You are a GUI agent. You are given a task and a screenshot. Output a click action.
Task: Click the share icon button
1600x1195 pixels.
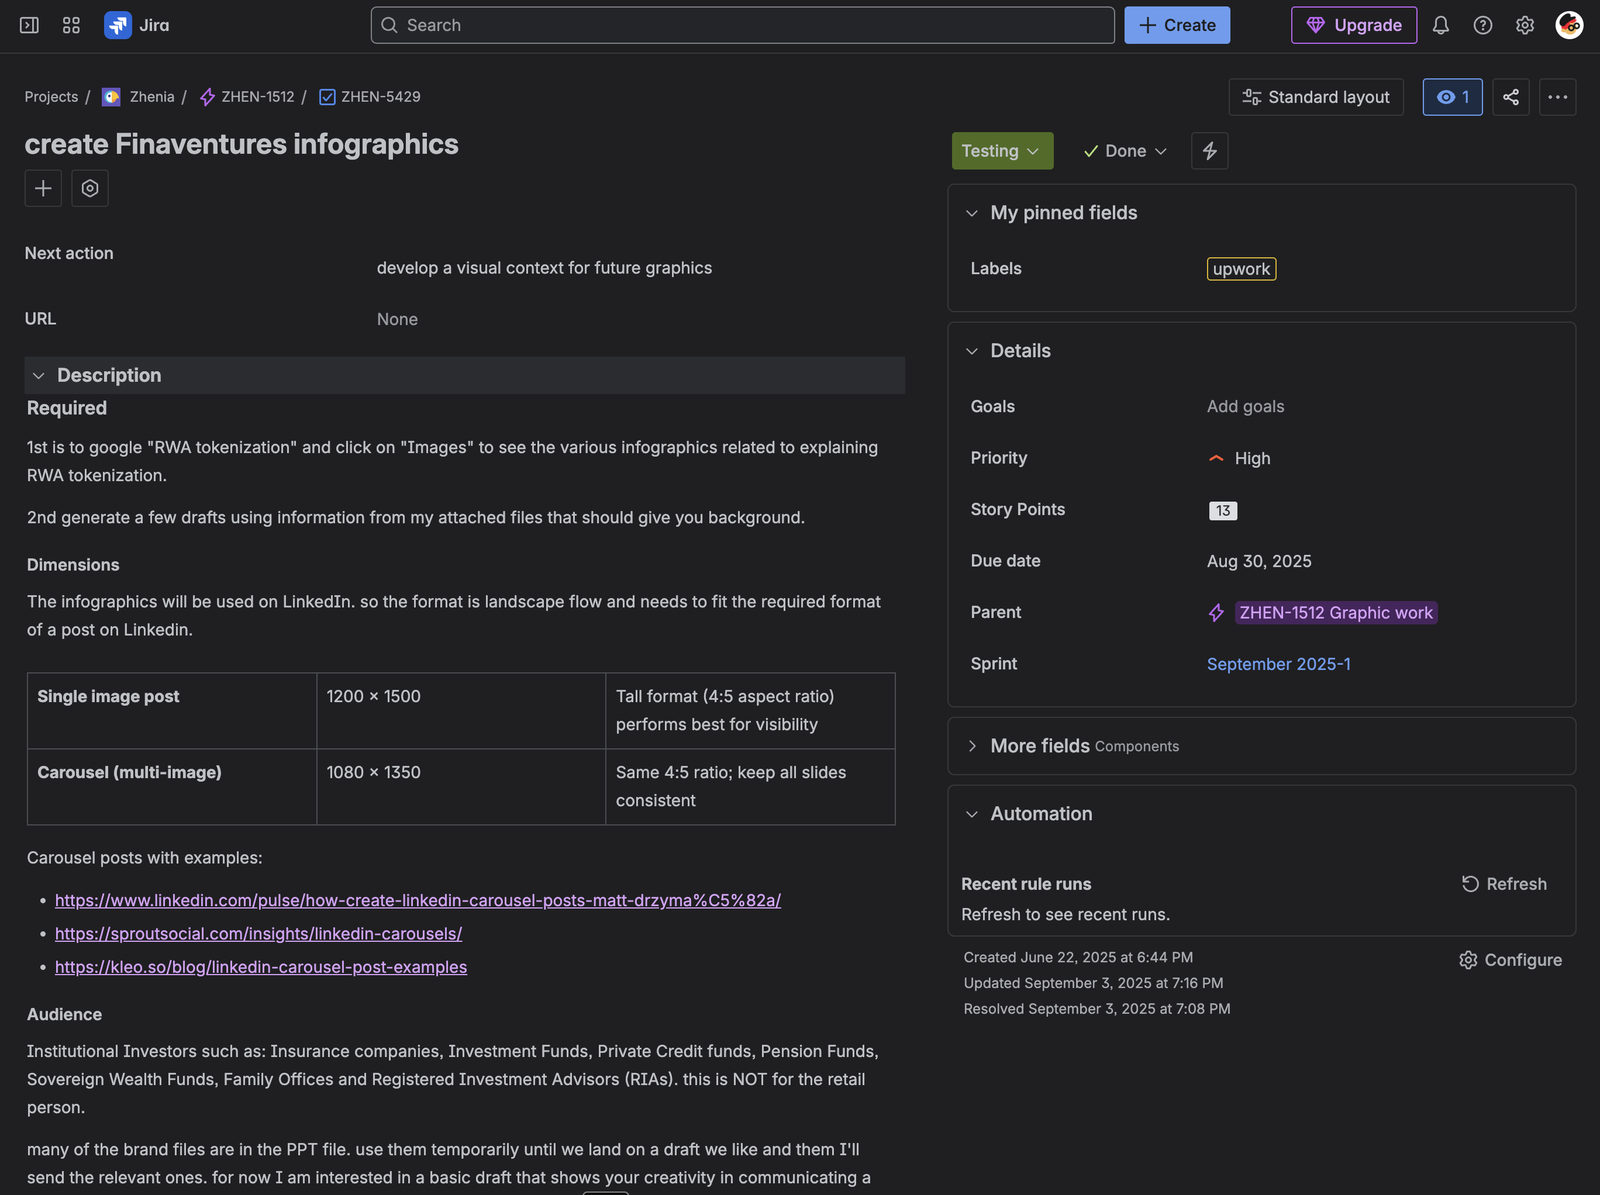click(x=1511, y=97)
